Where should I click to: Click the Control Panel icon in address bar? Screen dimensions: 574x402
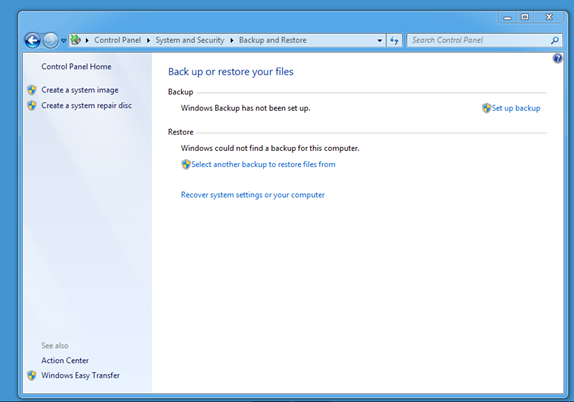[x=75, y=40]
